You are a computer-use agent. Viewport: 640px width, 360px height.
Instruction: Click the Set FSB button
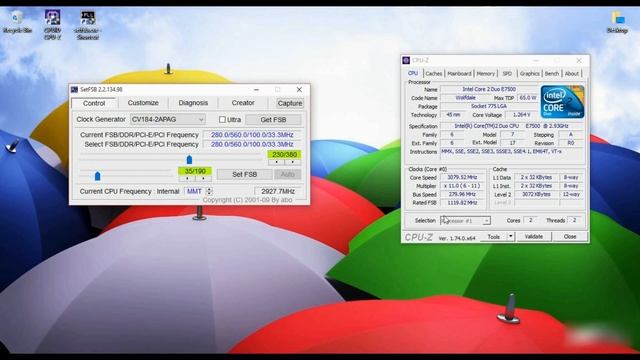(244, 174)
